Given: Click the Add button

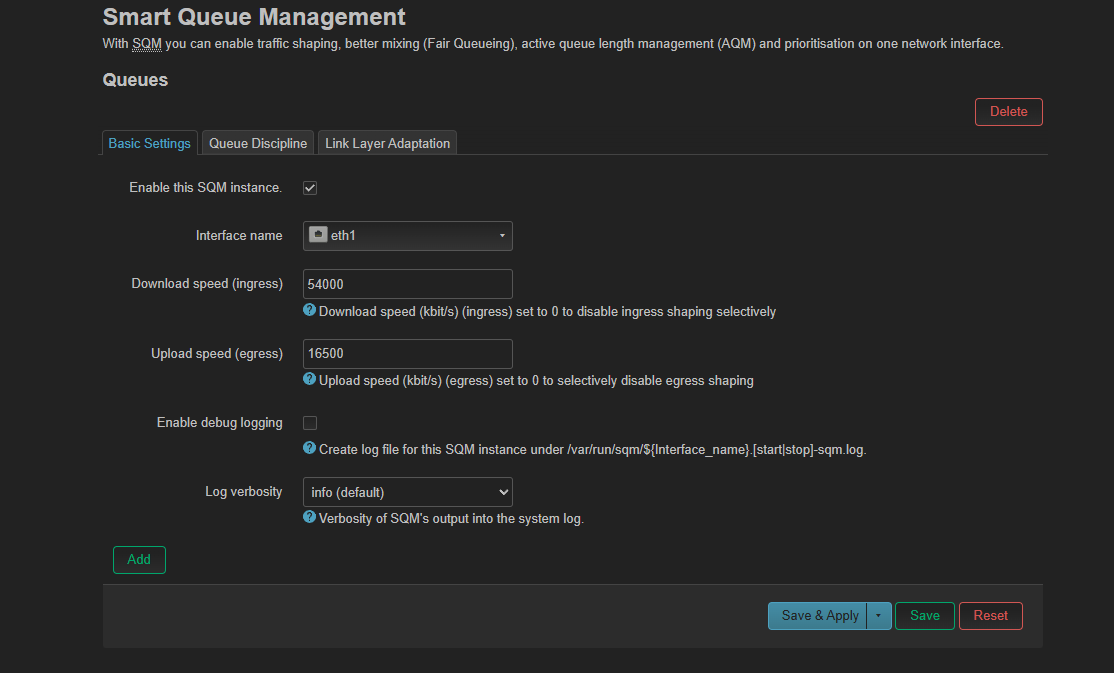Looking at the screenshot, I should (139, 560).
